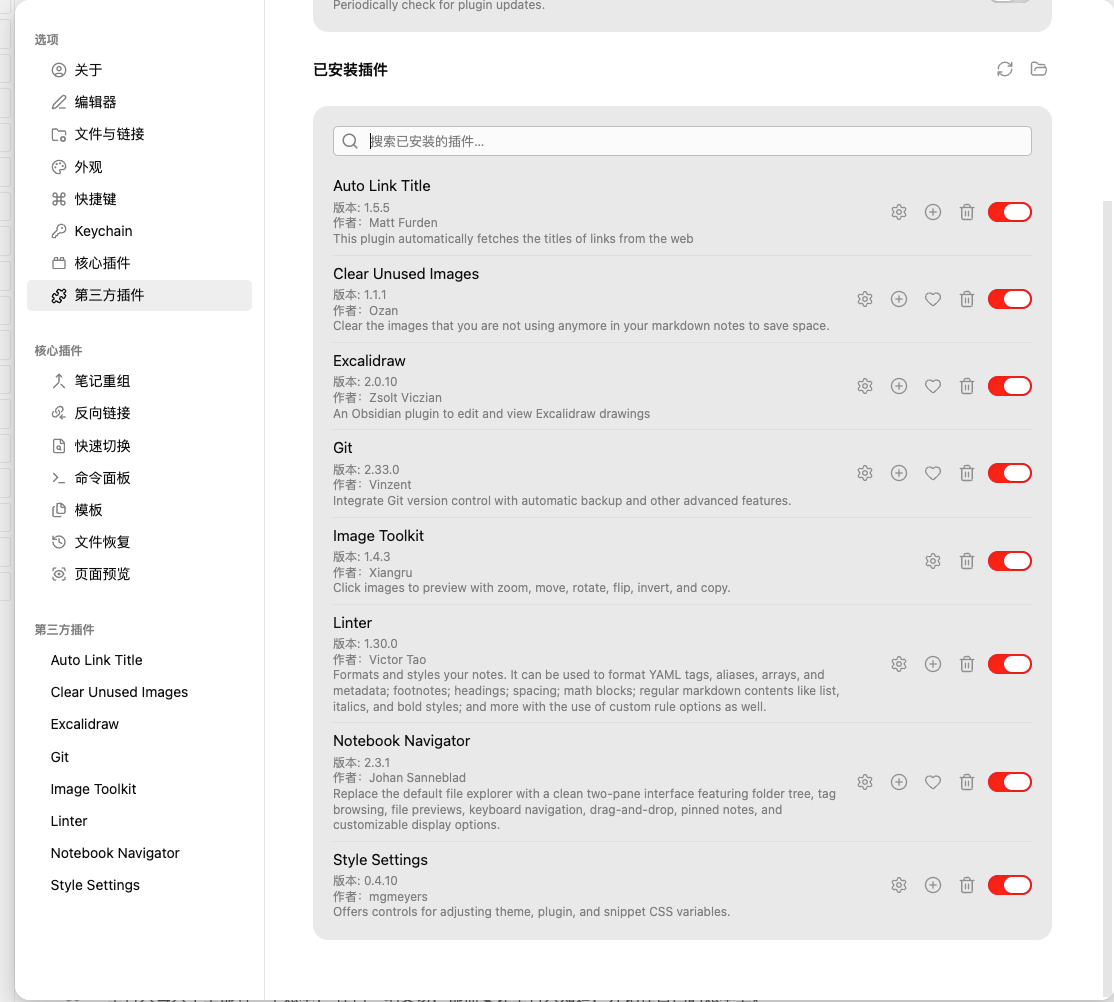Click heart icon for Notebook Navigator

(933, 782)
